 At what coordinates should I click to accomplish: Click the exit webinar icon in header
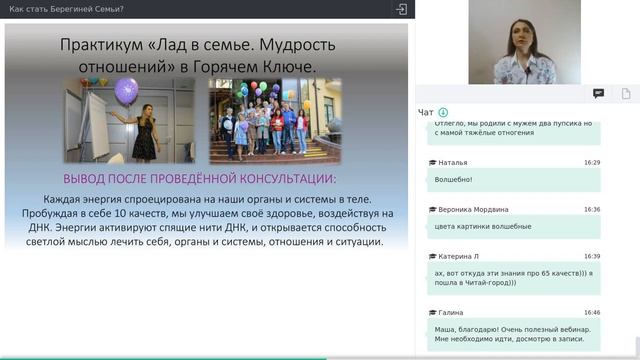[x=401, y=9]
